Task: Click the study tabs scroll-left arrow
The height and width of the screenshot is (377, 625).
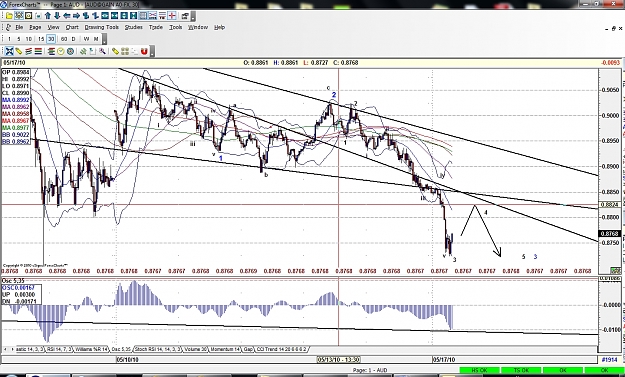Action: 6,349
